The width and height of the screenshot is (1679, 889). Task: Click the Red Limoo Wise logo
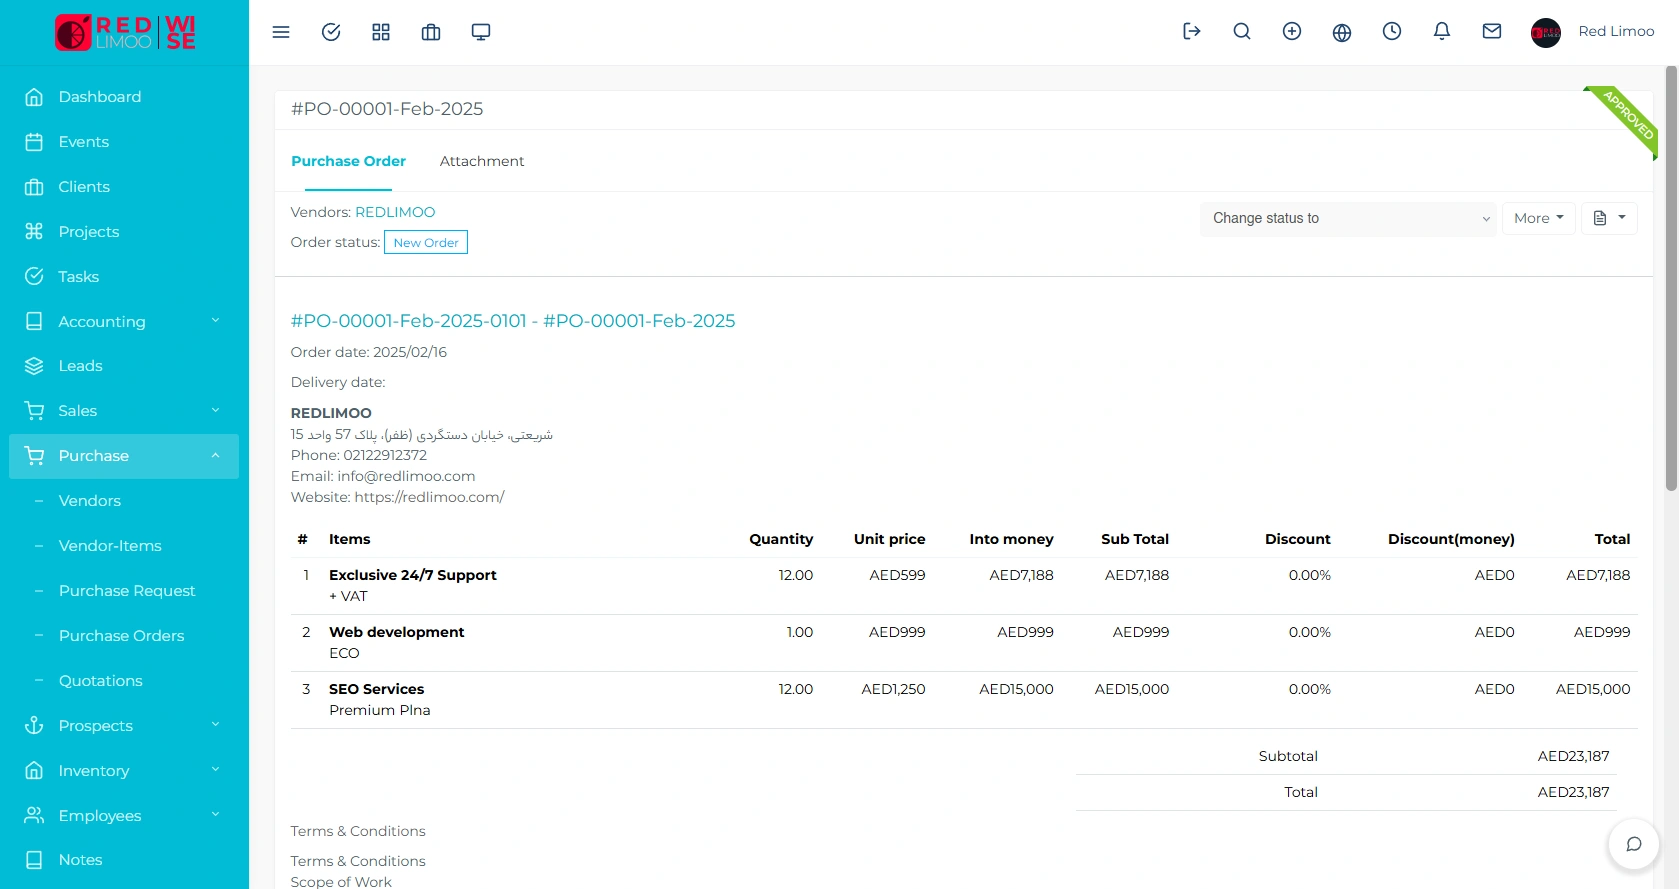125,32
